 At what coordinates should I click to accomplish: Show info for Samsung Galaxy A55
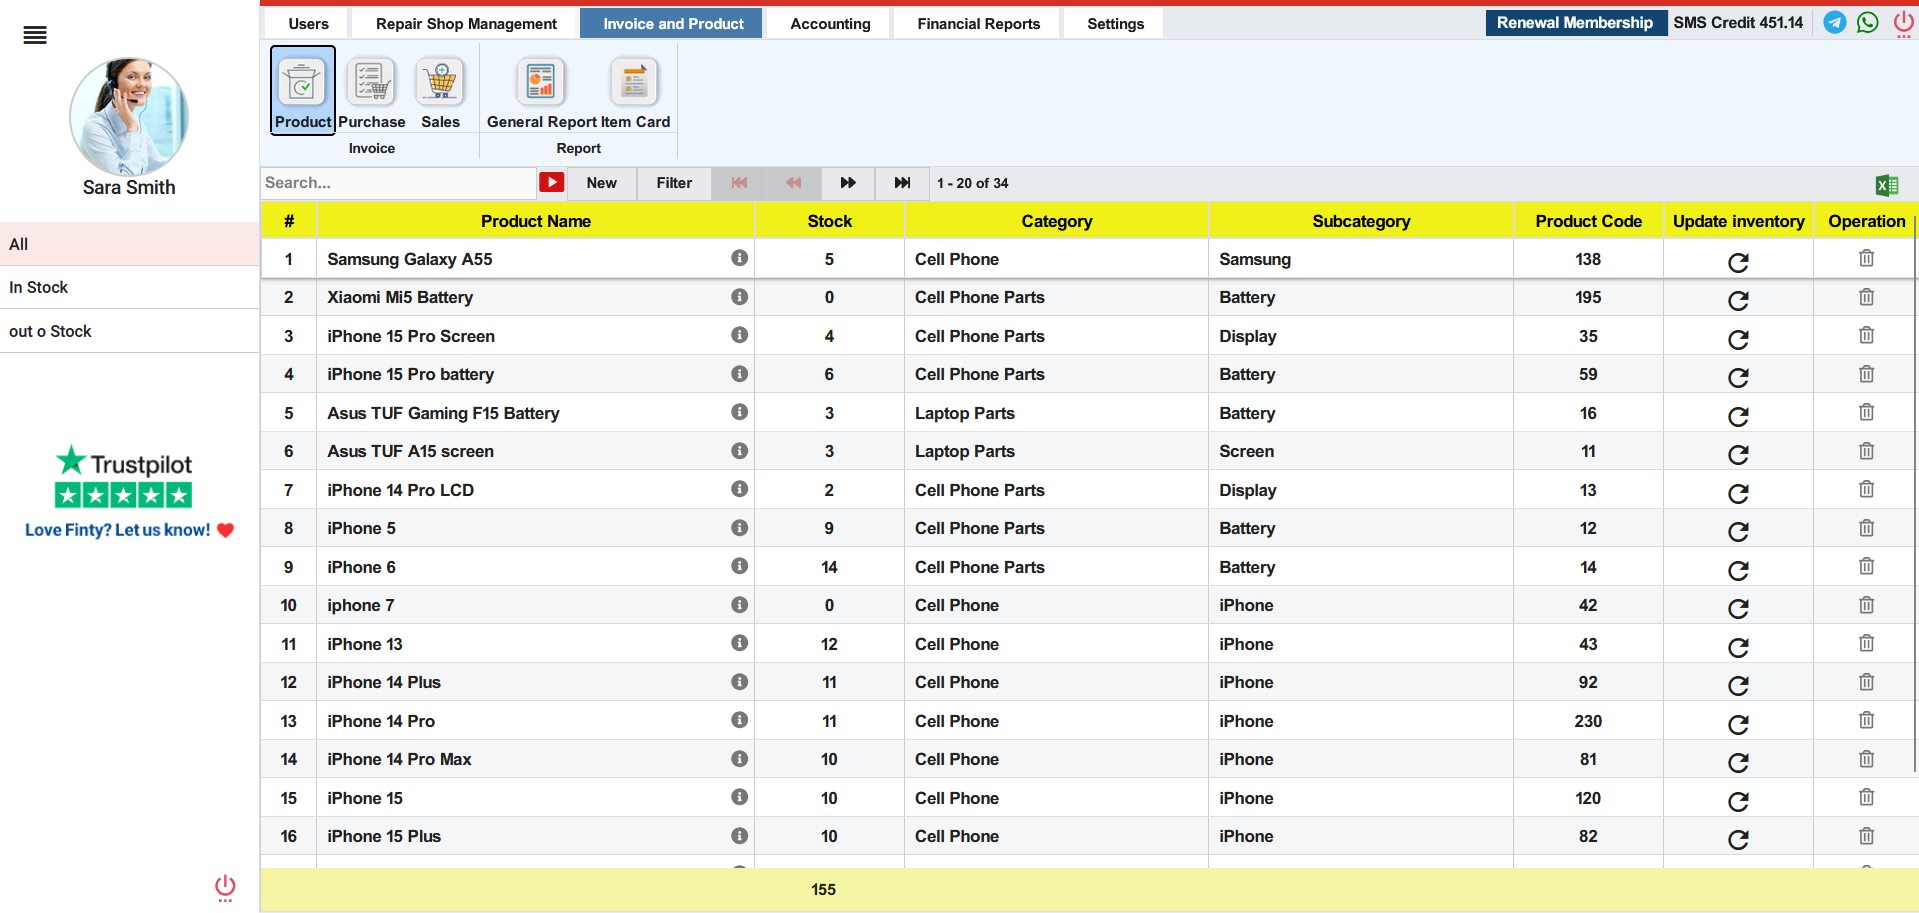click(739, 258)
